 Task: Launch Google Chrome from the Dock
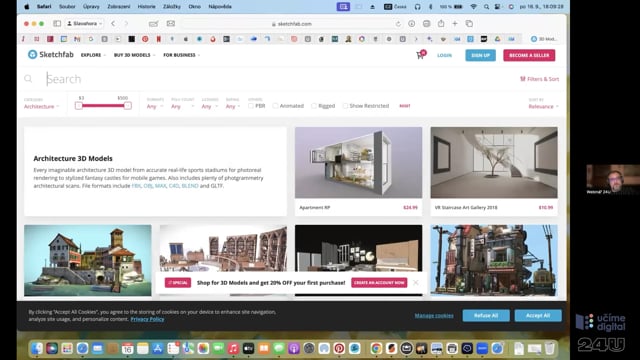(x=376, y=348)
